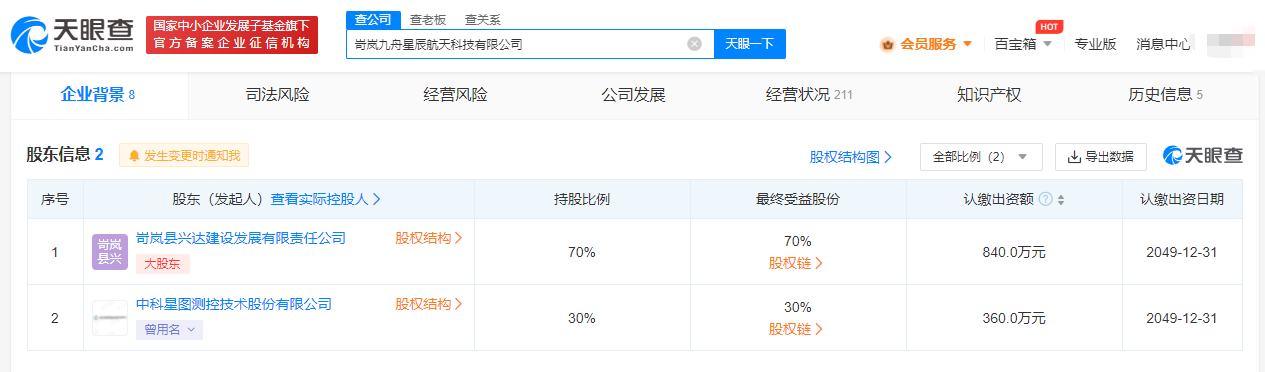Open 股权结构图 link
1265x372 pixels.
point(851,157)
